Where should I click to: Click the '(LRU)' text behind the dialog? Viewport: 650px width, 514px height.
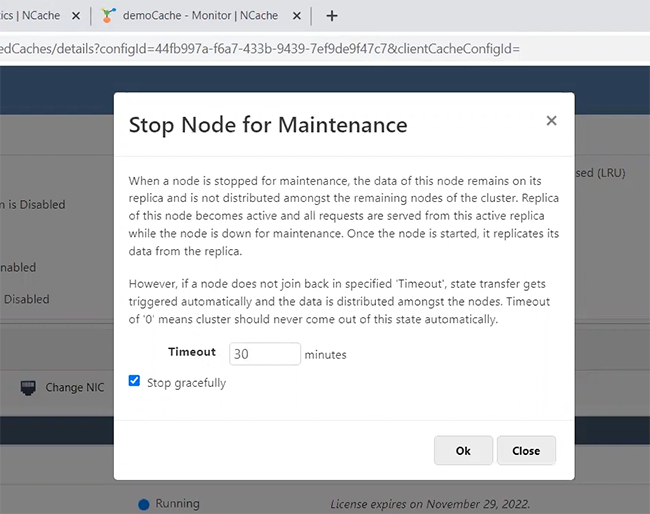[611, 173]
